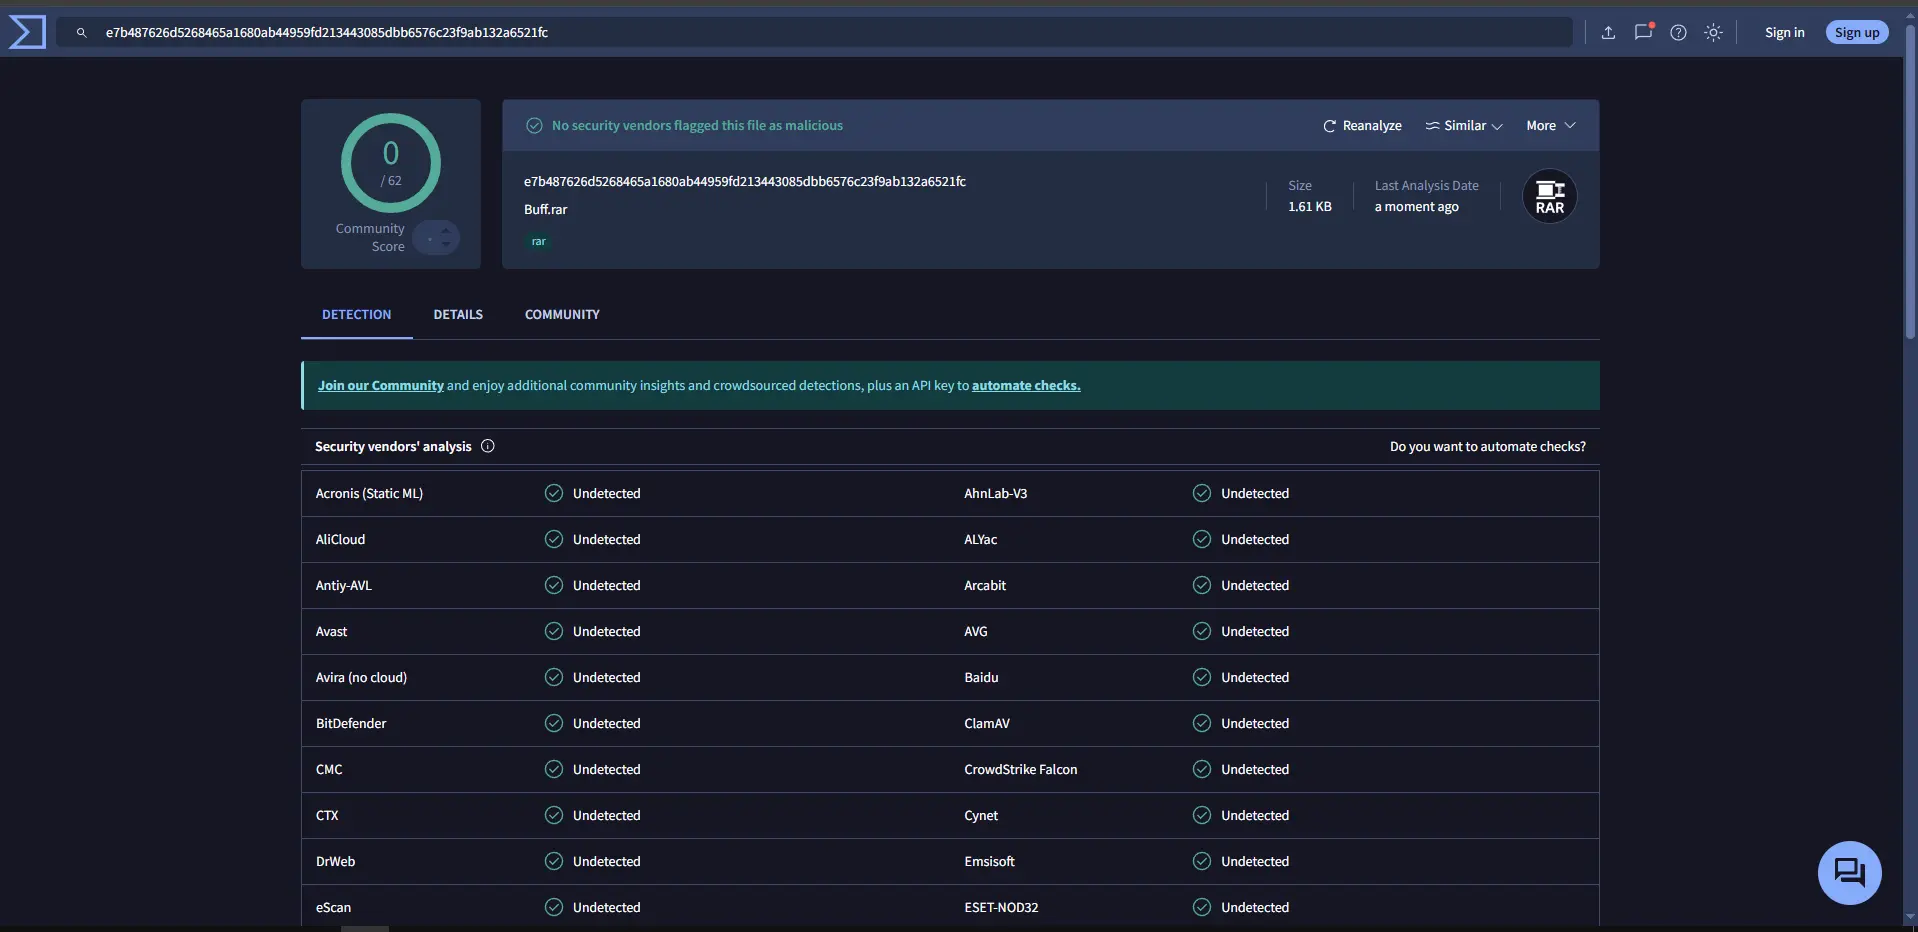
Task: Open the help question mark icon
Action: pos(1678,33)
